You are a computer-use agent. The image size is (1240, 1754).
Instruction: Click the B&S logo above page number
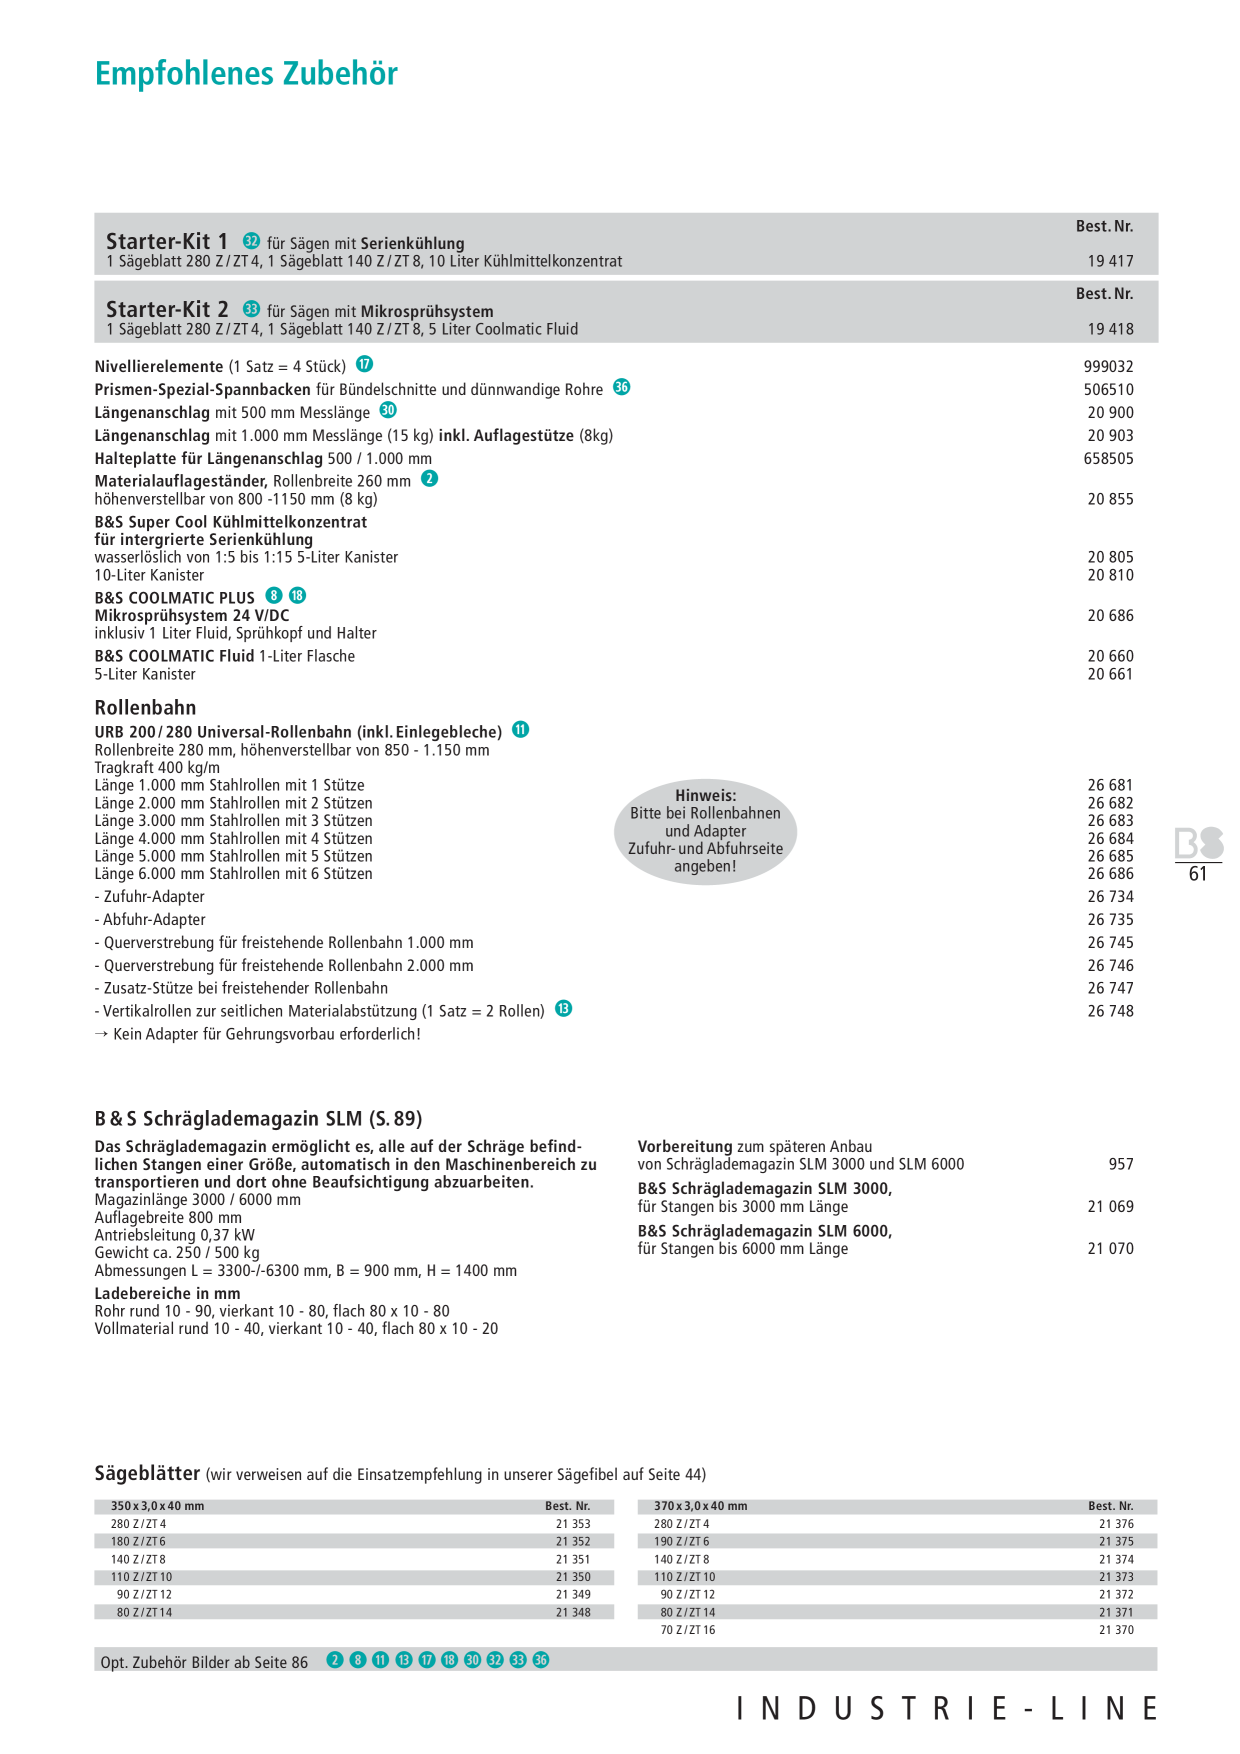tap(1199, 844)
